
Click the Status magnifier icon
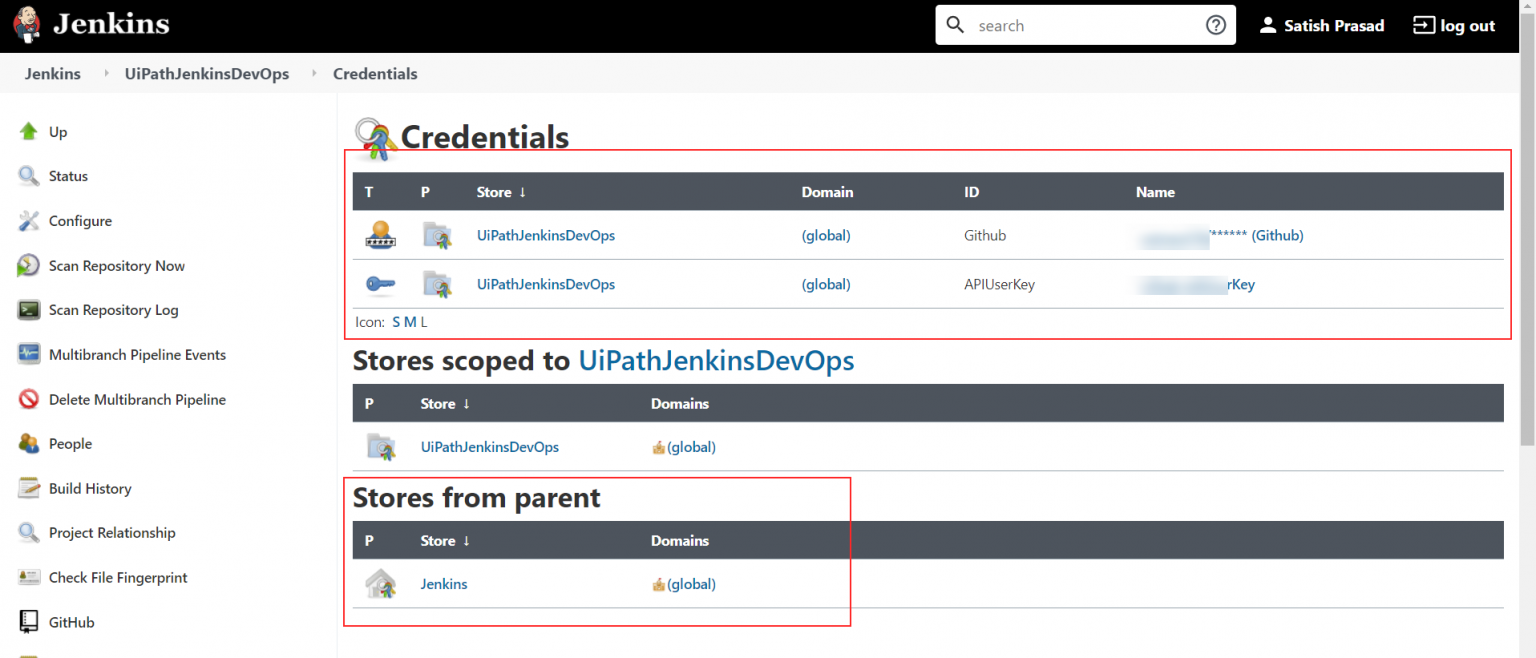point(29,176)
